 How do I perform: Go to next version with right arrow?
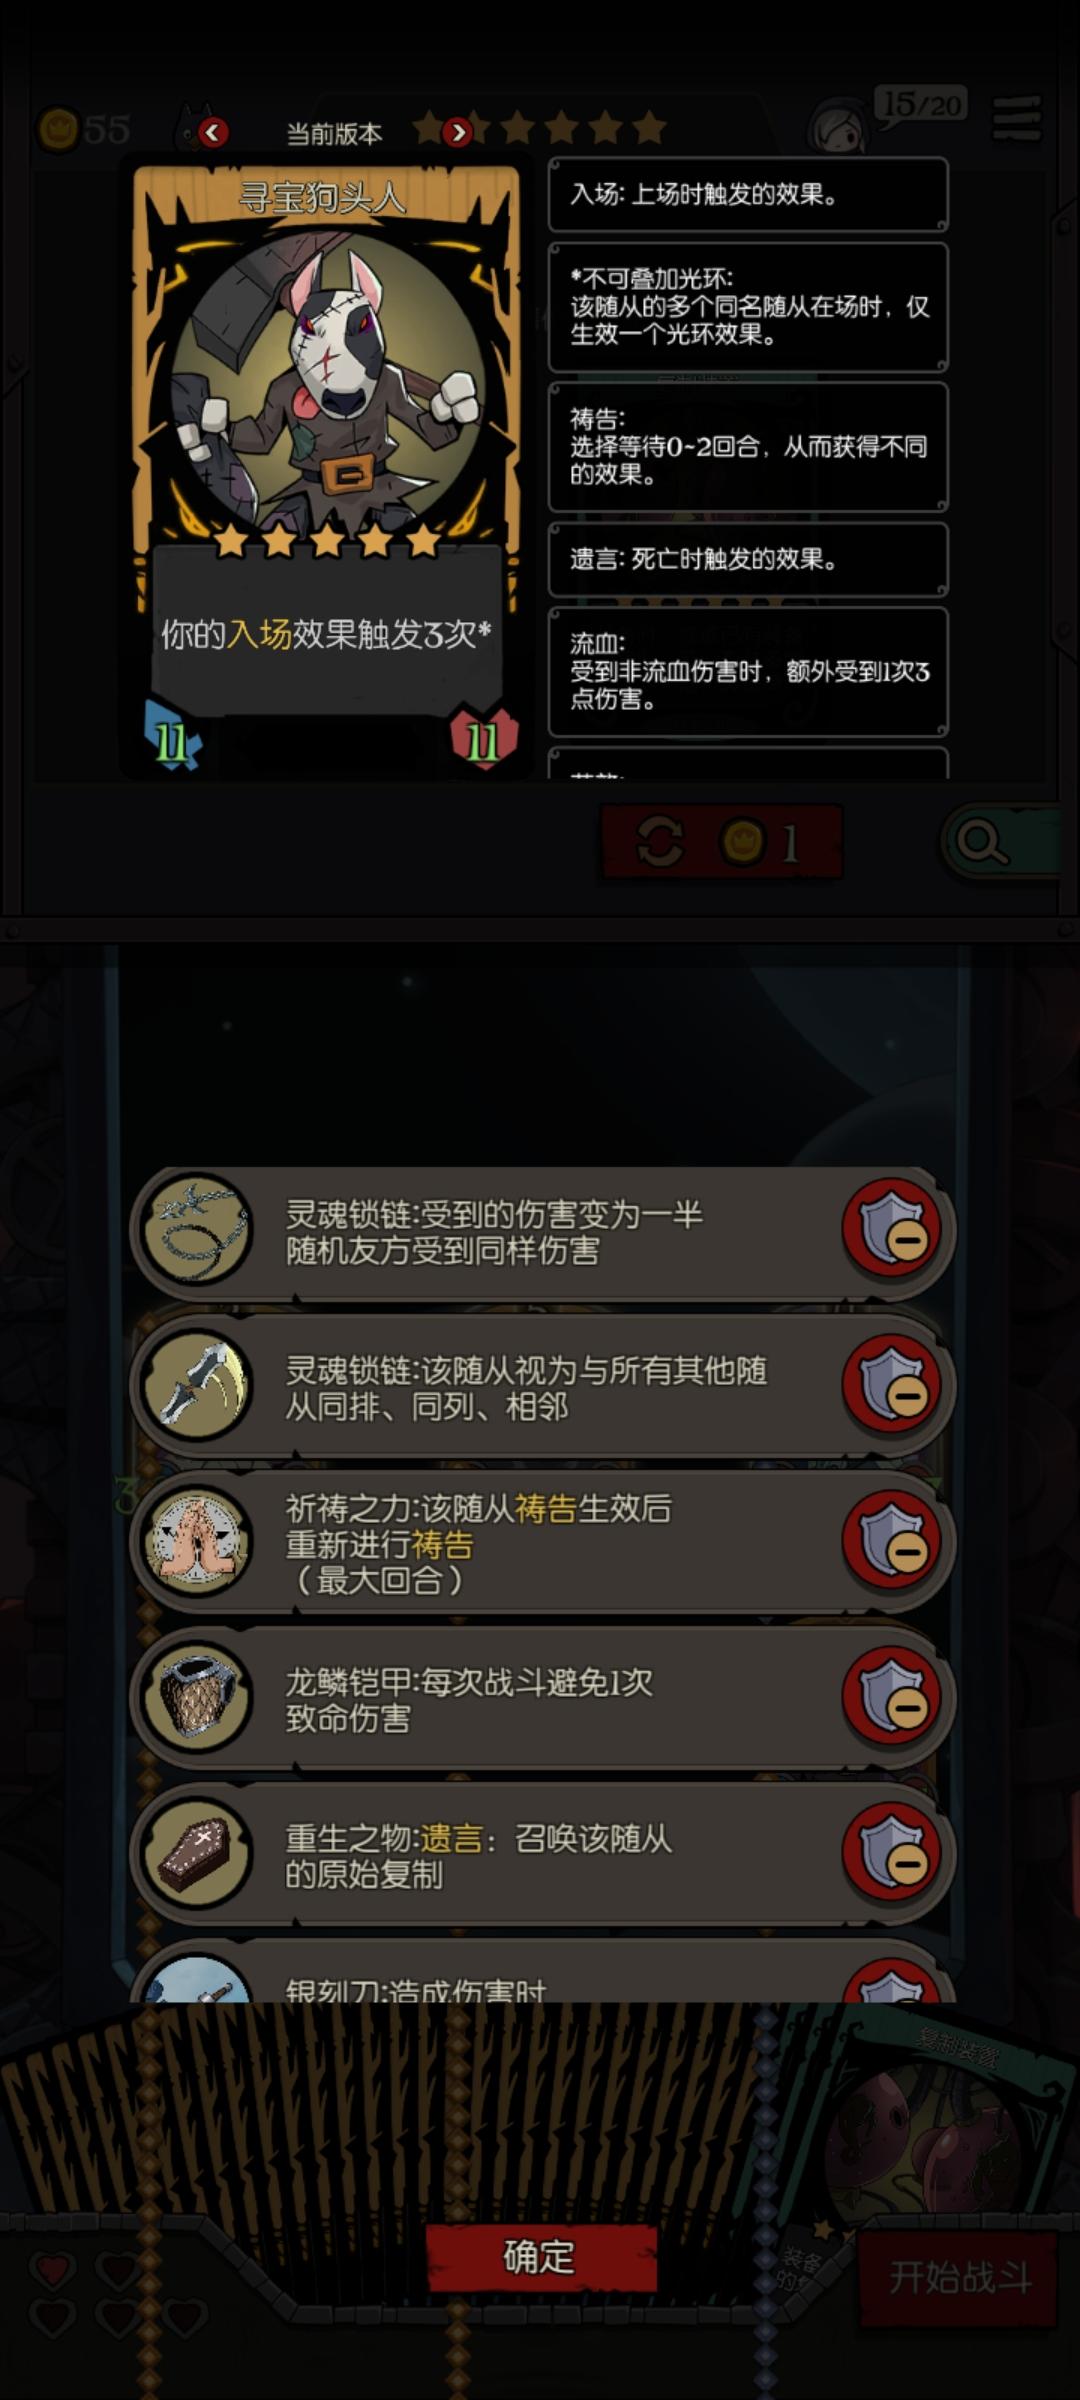457,132
